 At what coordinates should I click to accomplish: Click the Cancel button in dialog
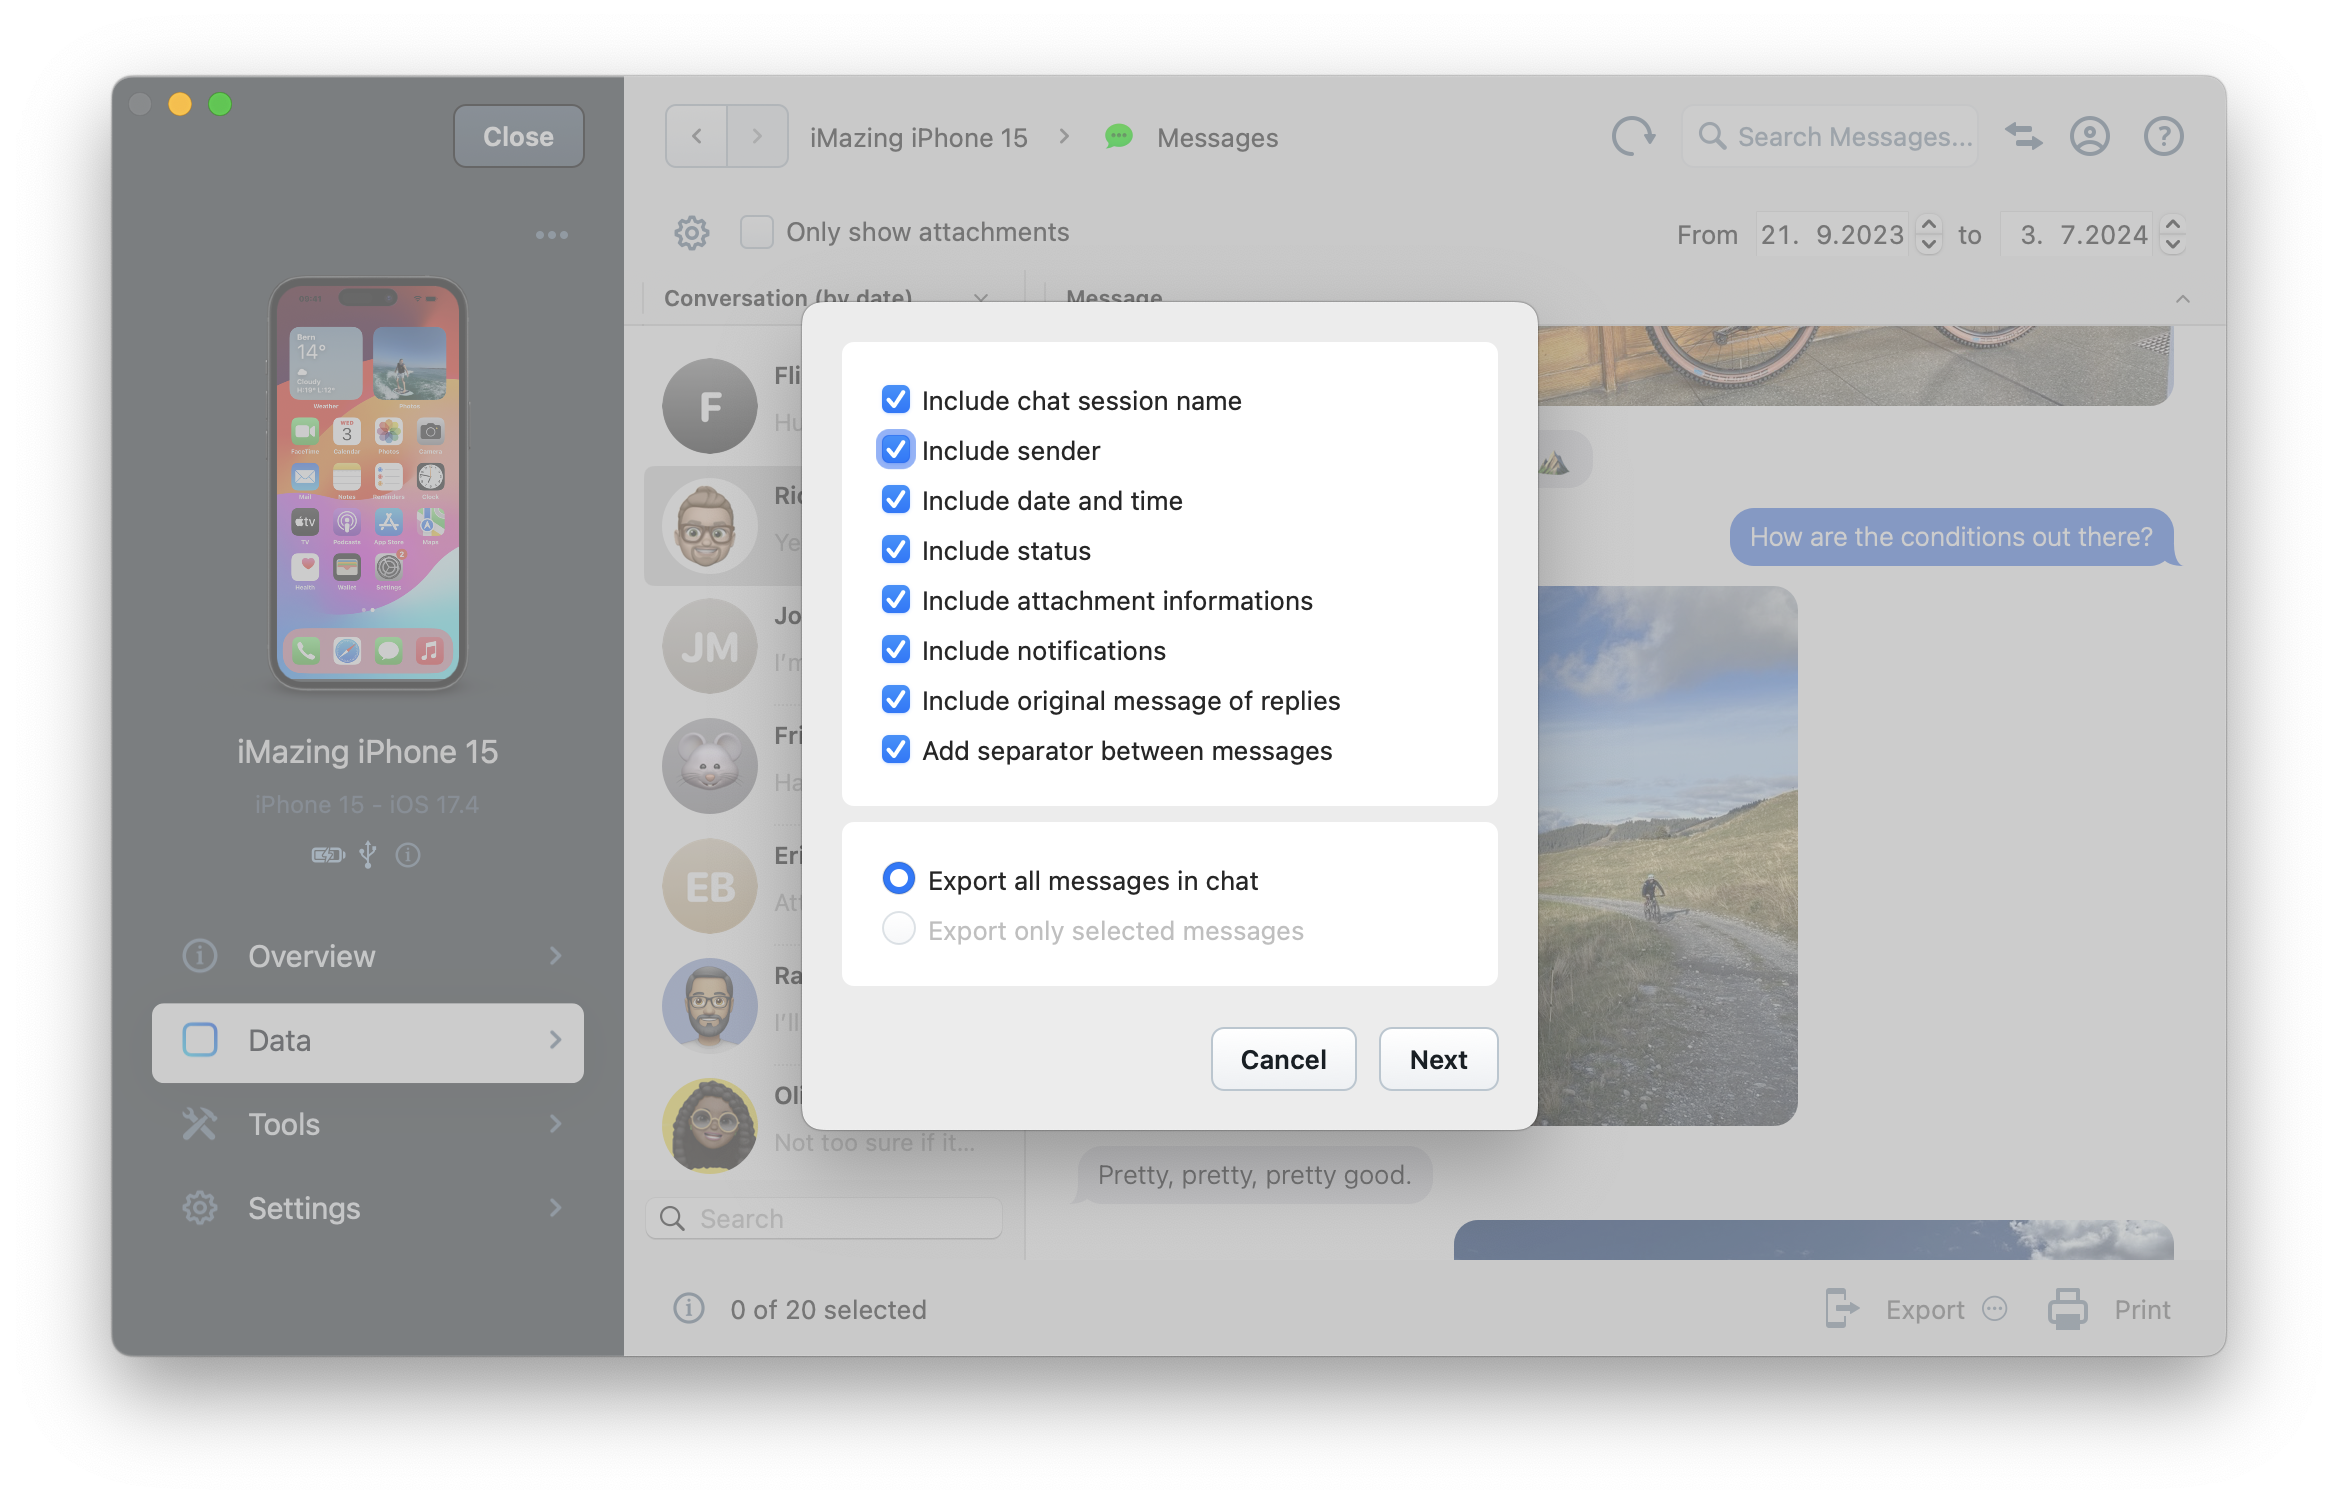1283,1059
